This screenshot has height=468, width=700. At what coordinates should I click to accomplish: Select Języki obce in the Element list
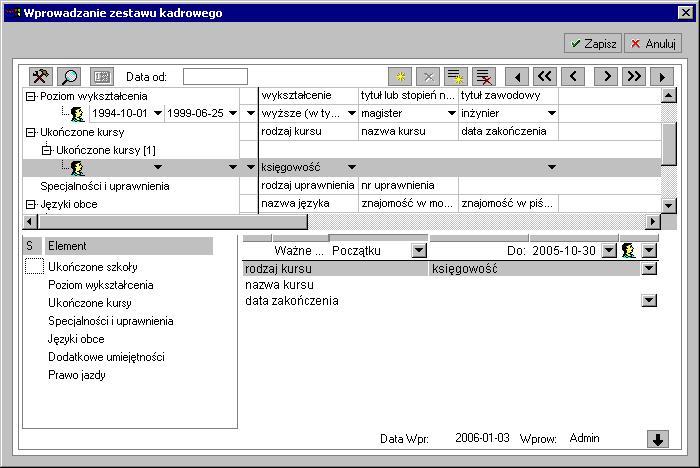[76, 339]
